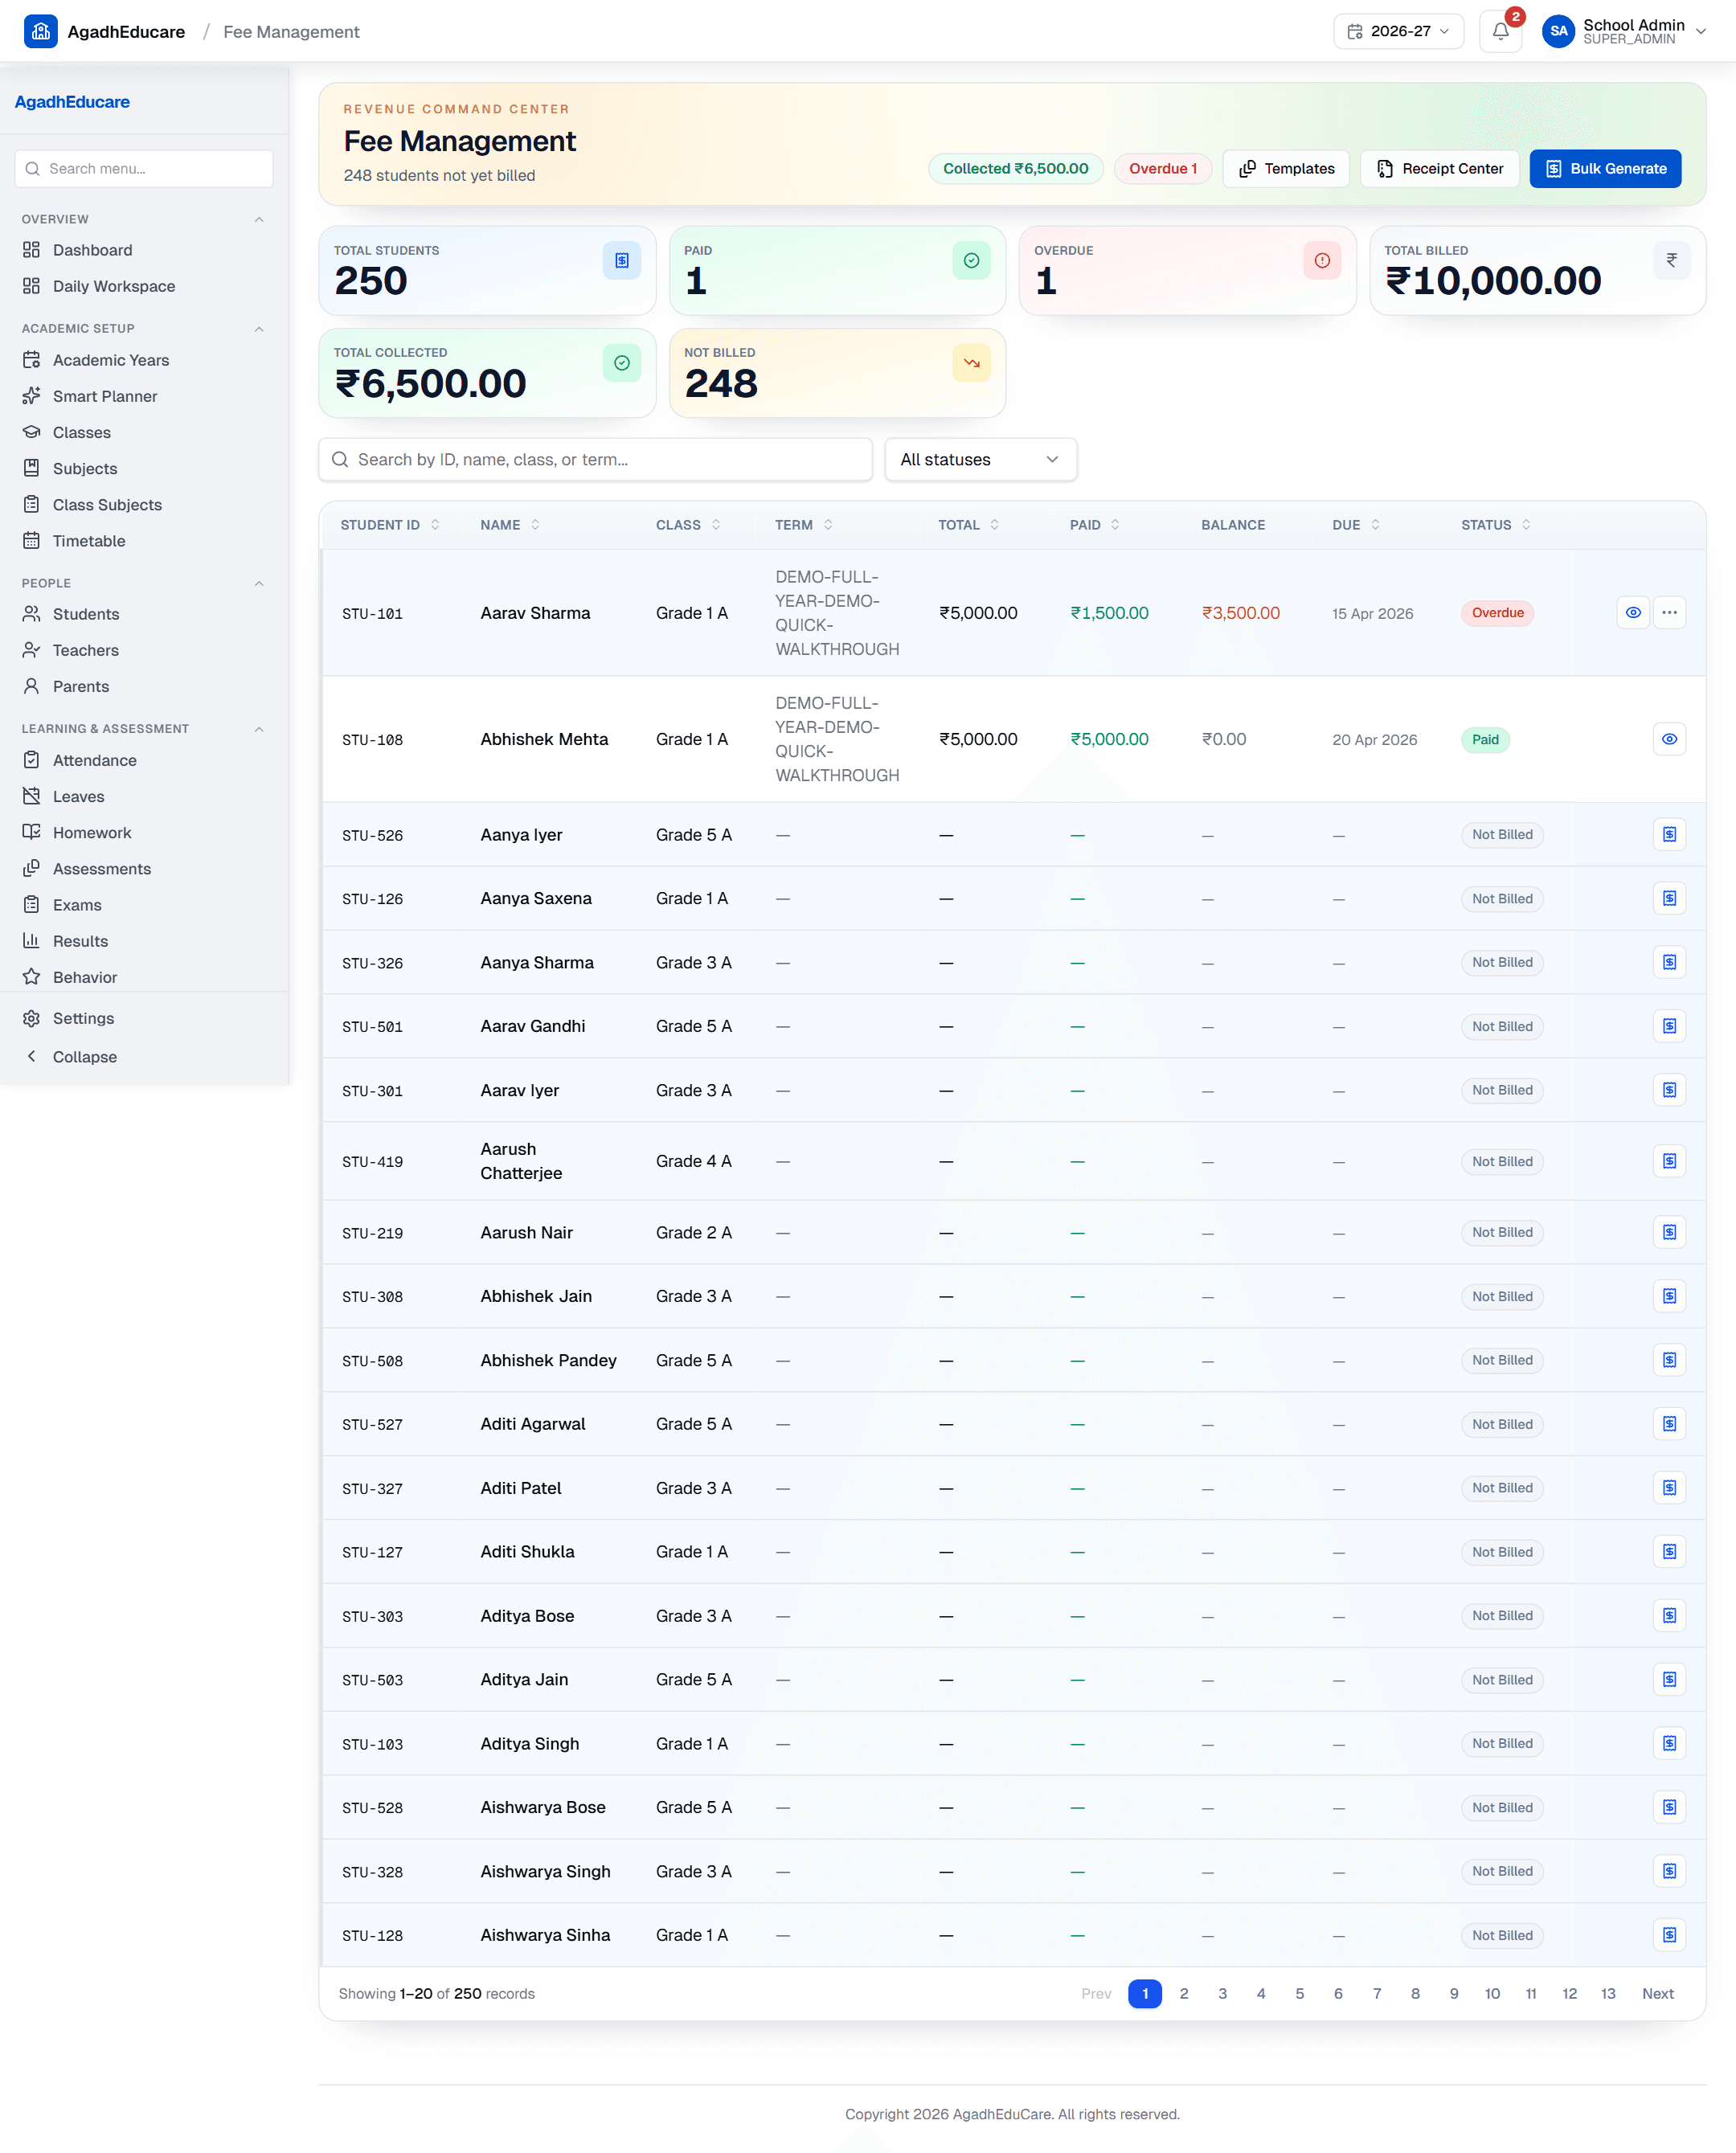
Task: Click the Not Billed trend icon
Action: (971, 363)
